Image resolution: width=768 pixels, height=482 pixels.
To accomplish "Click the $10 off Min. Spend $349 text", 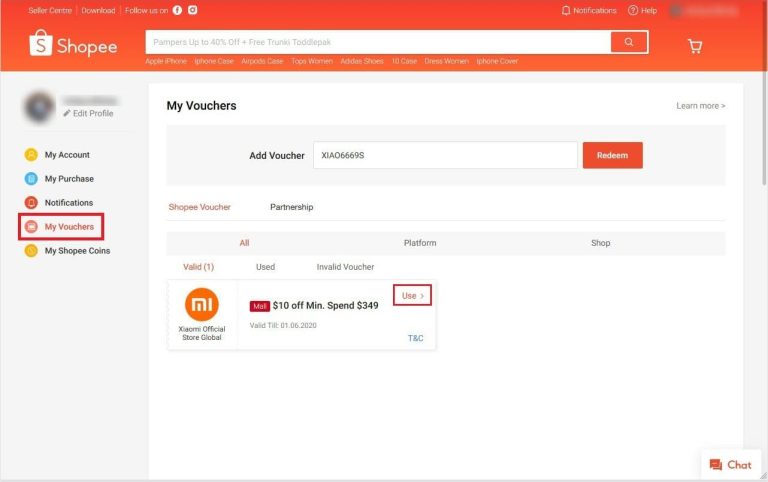I will [325, 306].
